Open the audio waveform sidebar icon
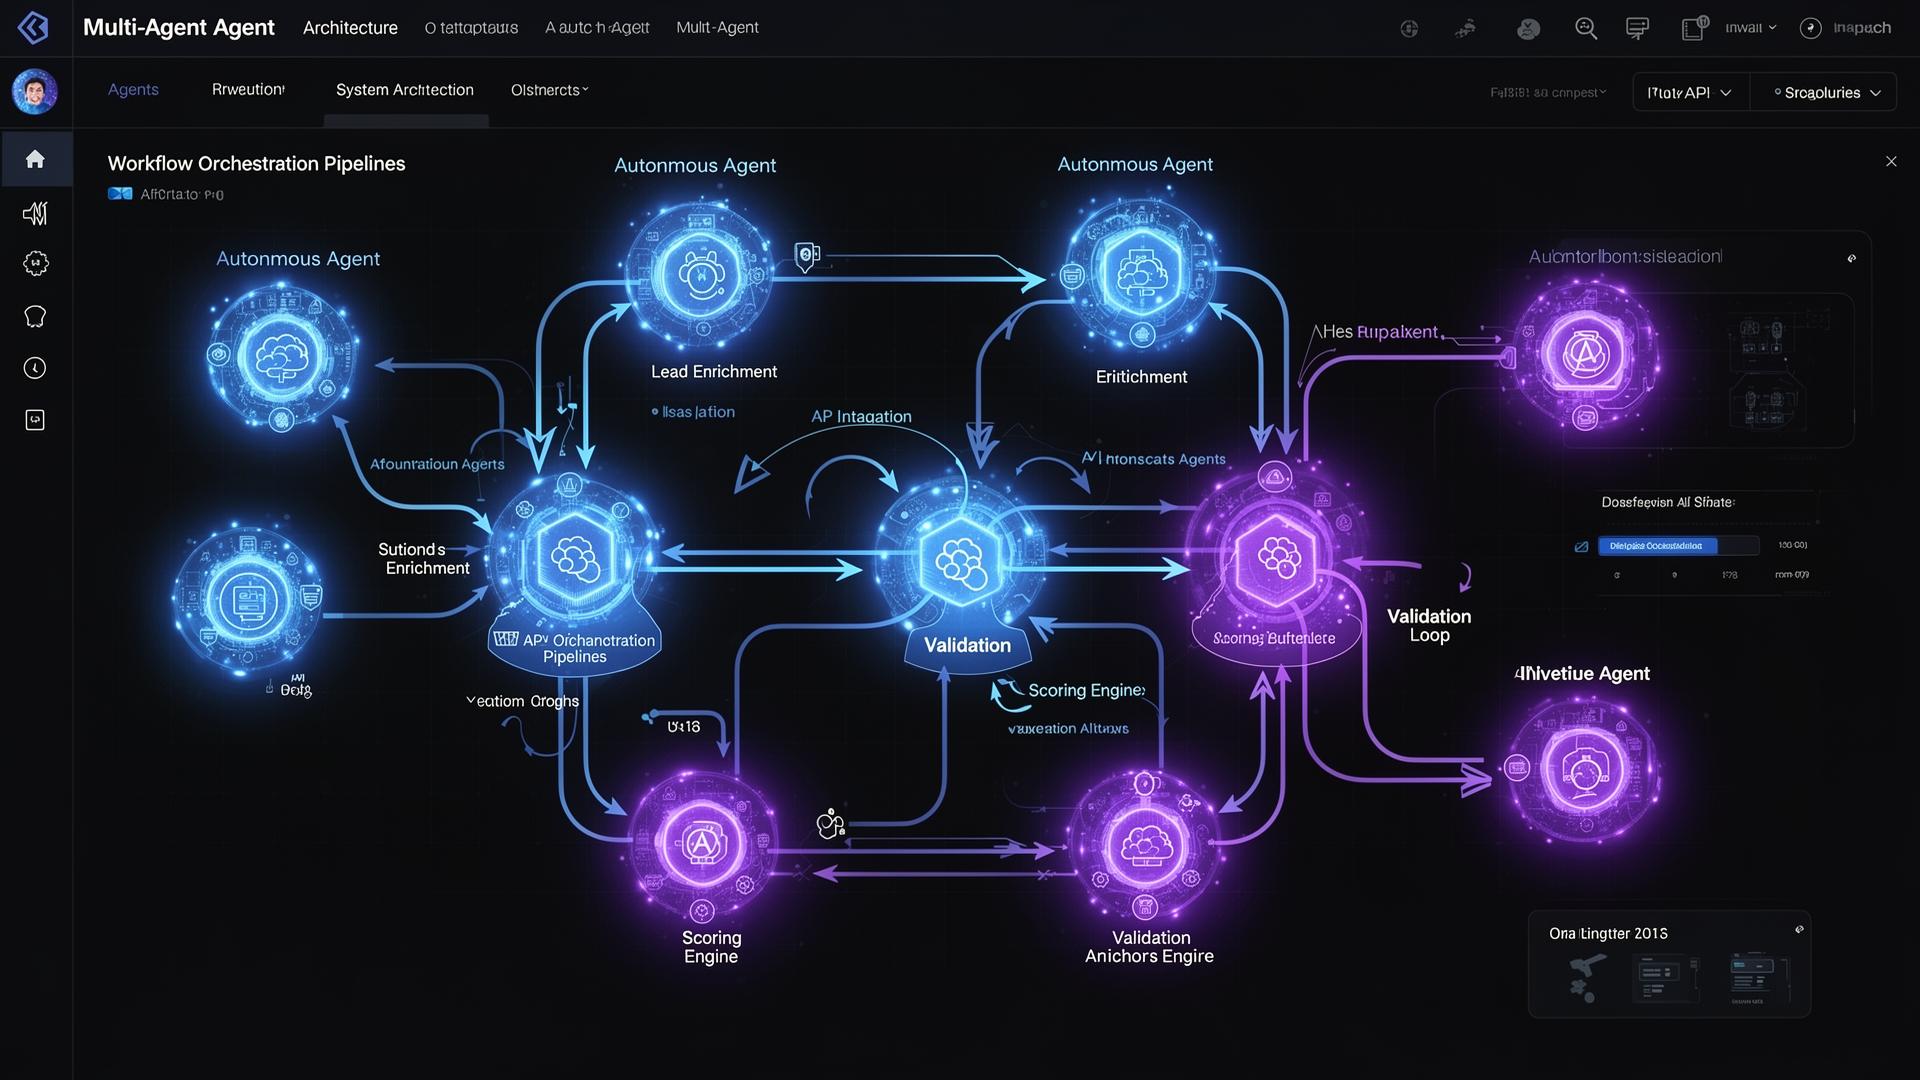1920x1080 pixels. coord(35,213)
